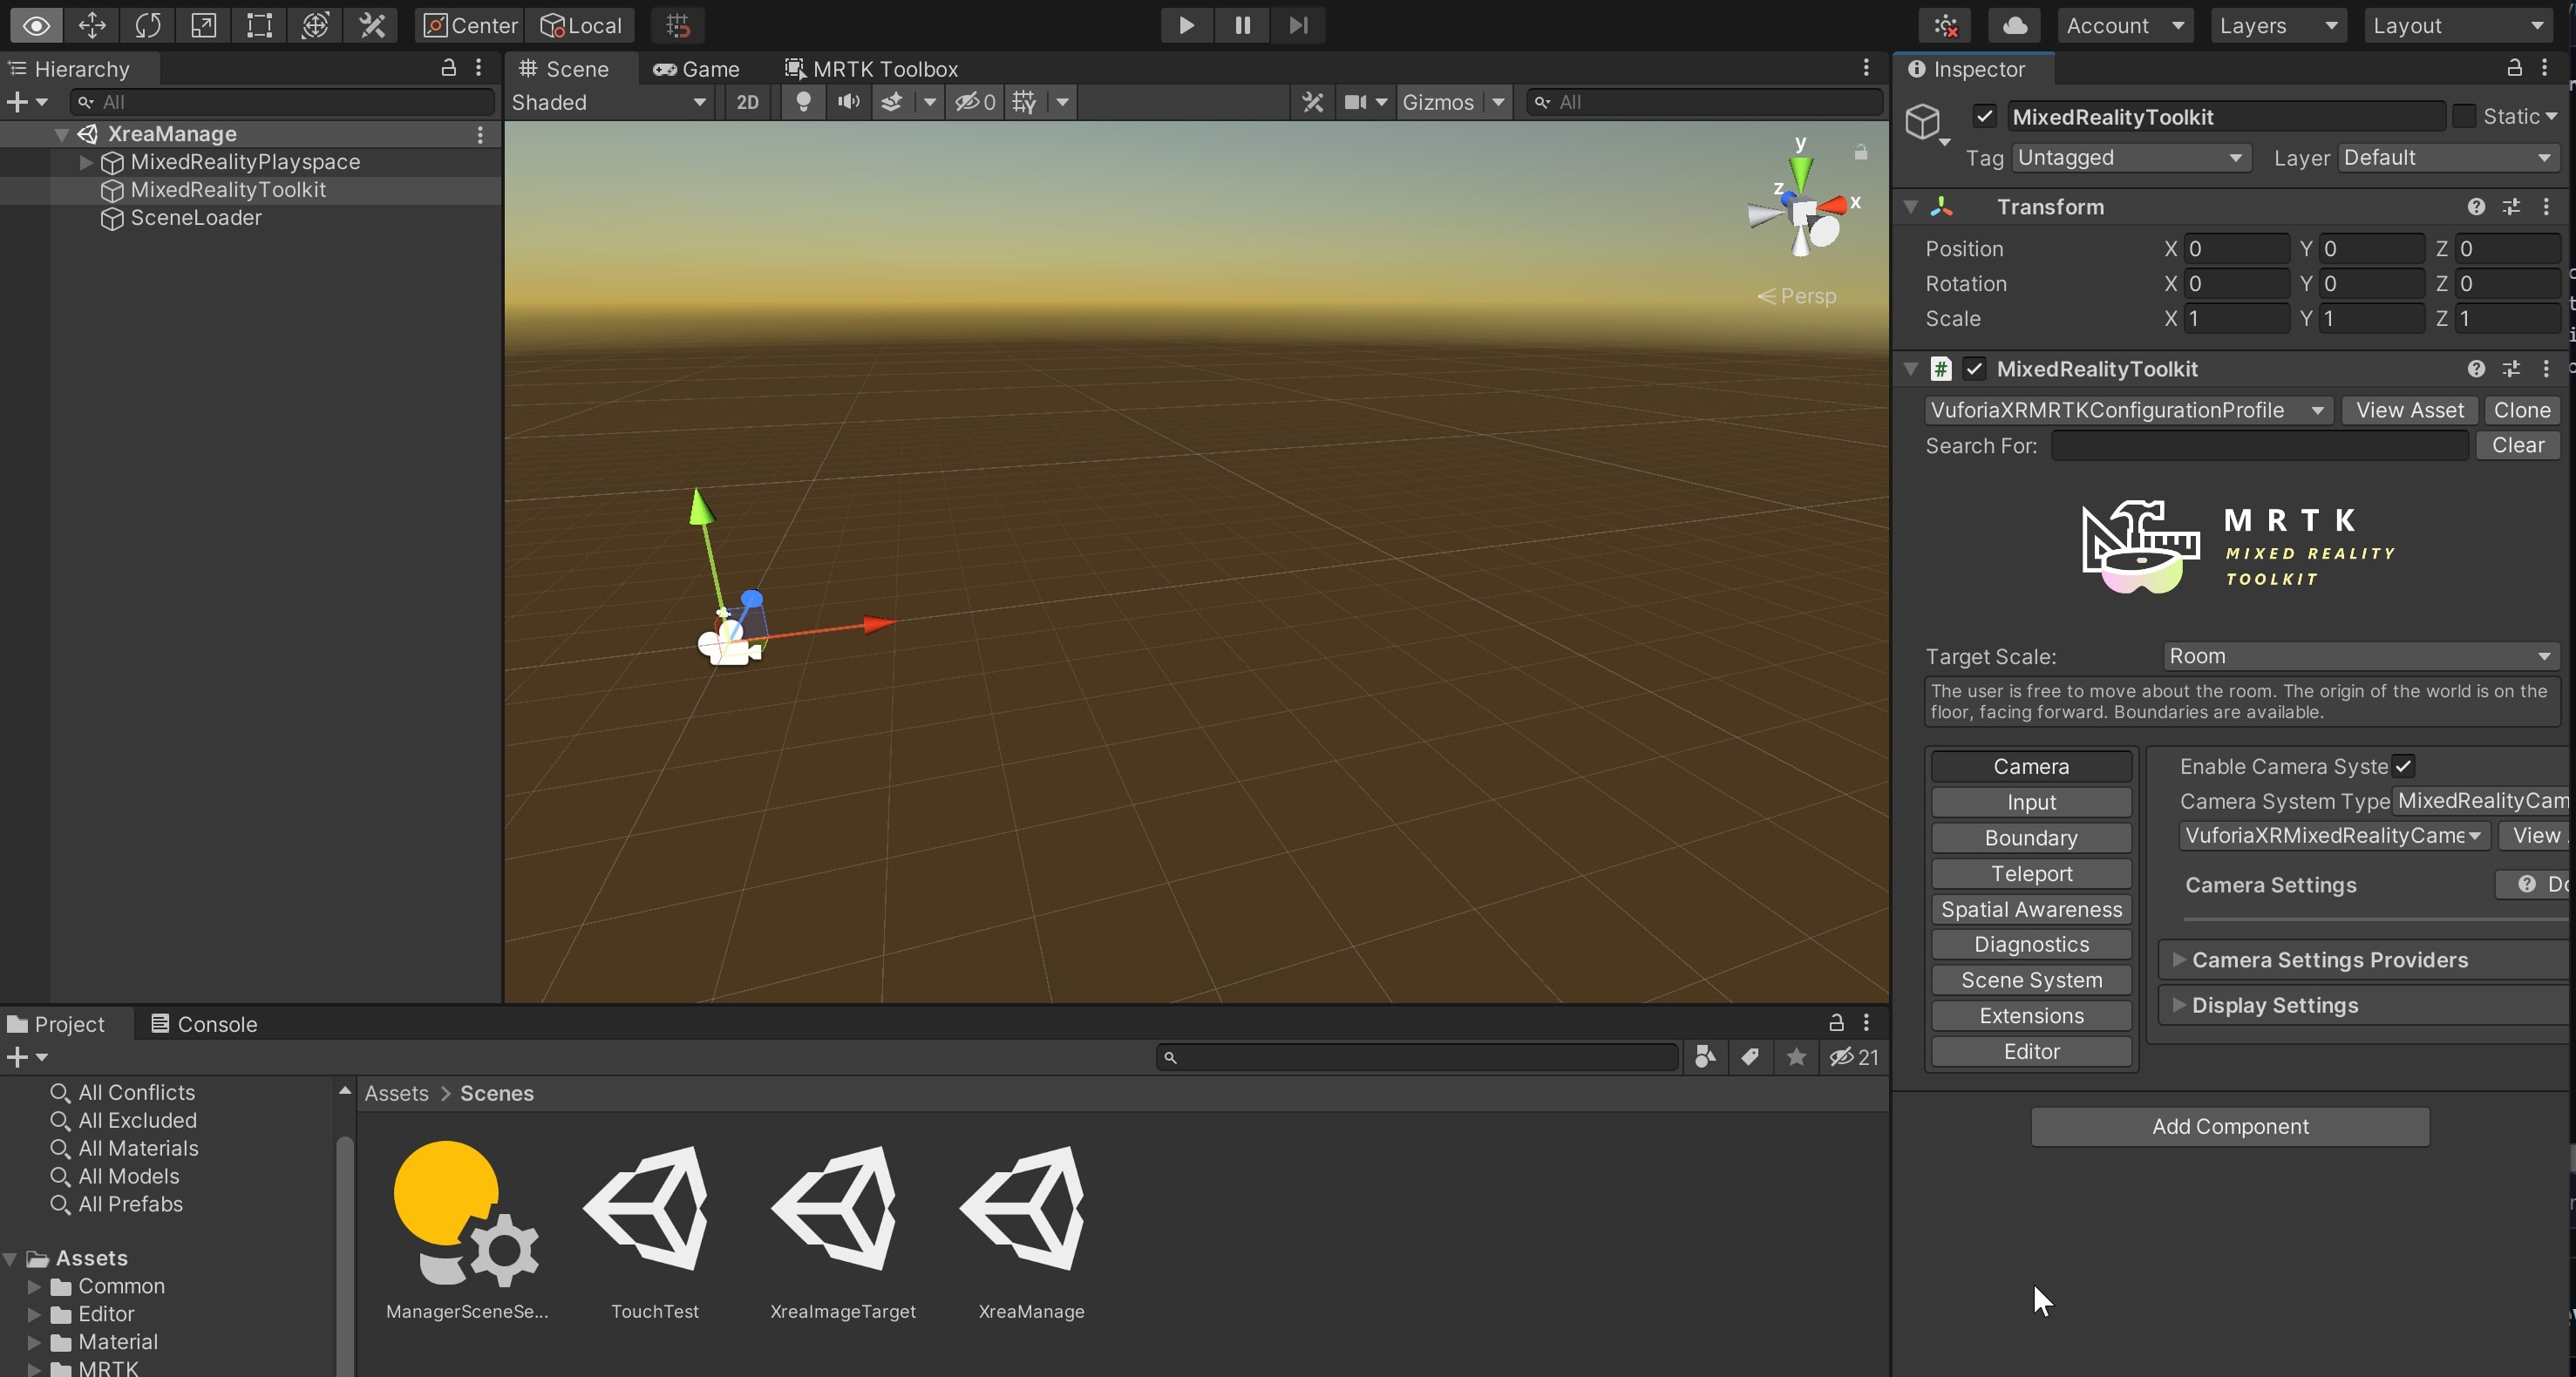
Task: Toggle the Static checkbox
Action: click(x=2465, y=117)
